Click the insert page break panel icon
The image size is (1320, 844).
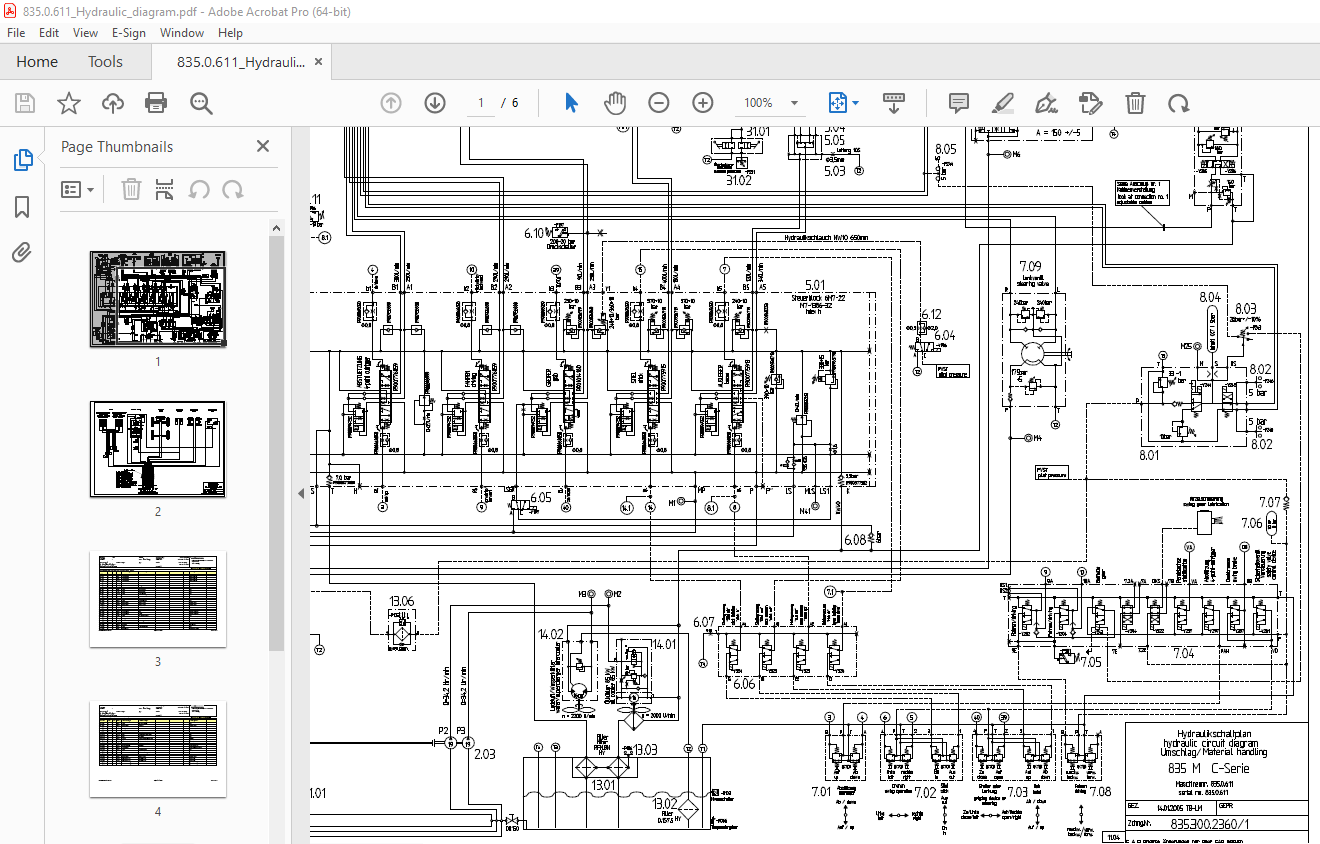pos(165,189)
